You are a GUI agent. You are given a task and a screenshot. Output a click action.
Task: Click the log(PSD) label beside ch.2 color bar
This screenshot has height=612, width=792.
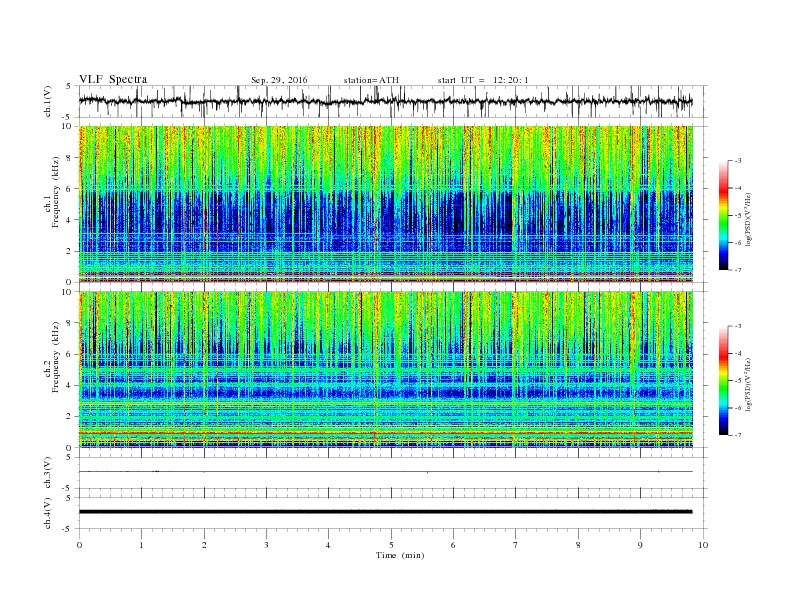(x=749, y=385)
